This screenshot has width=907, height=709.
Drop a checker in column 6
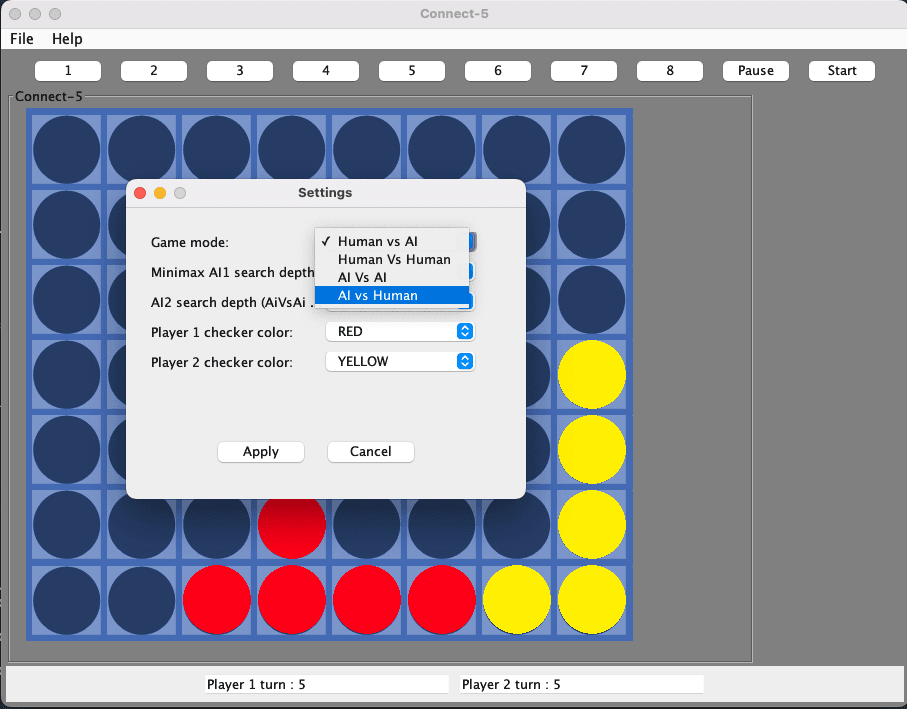[497, 70]
